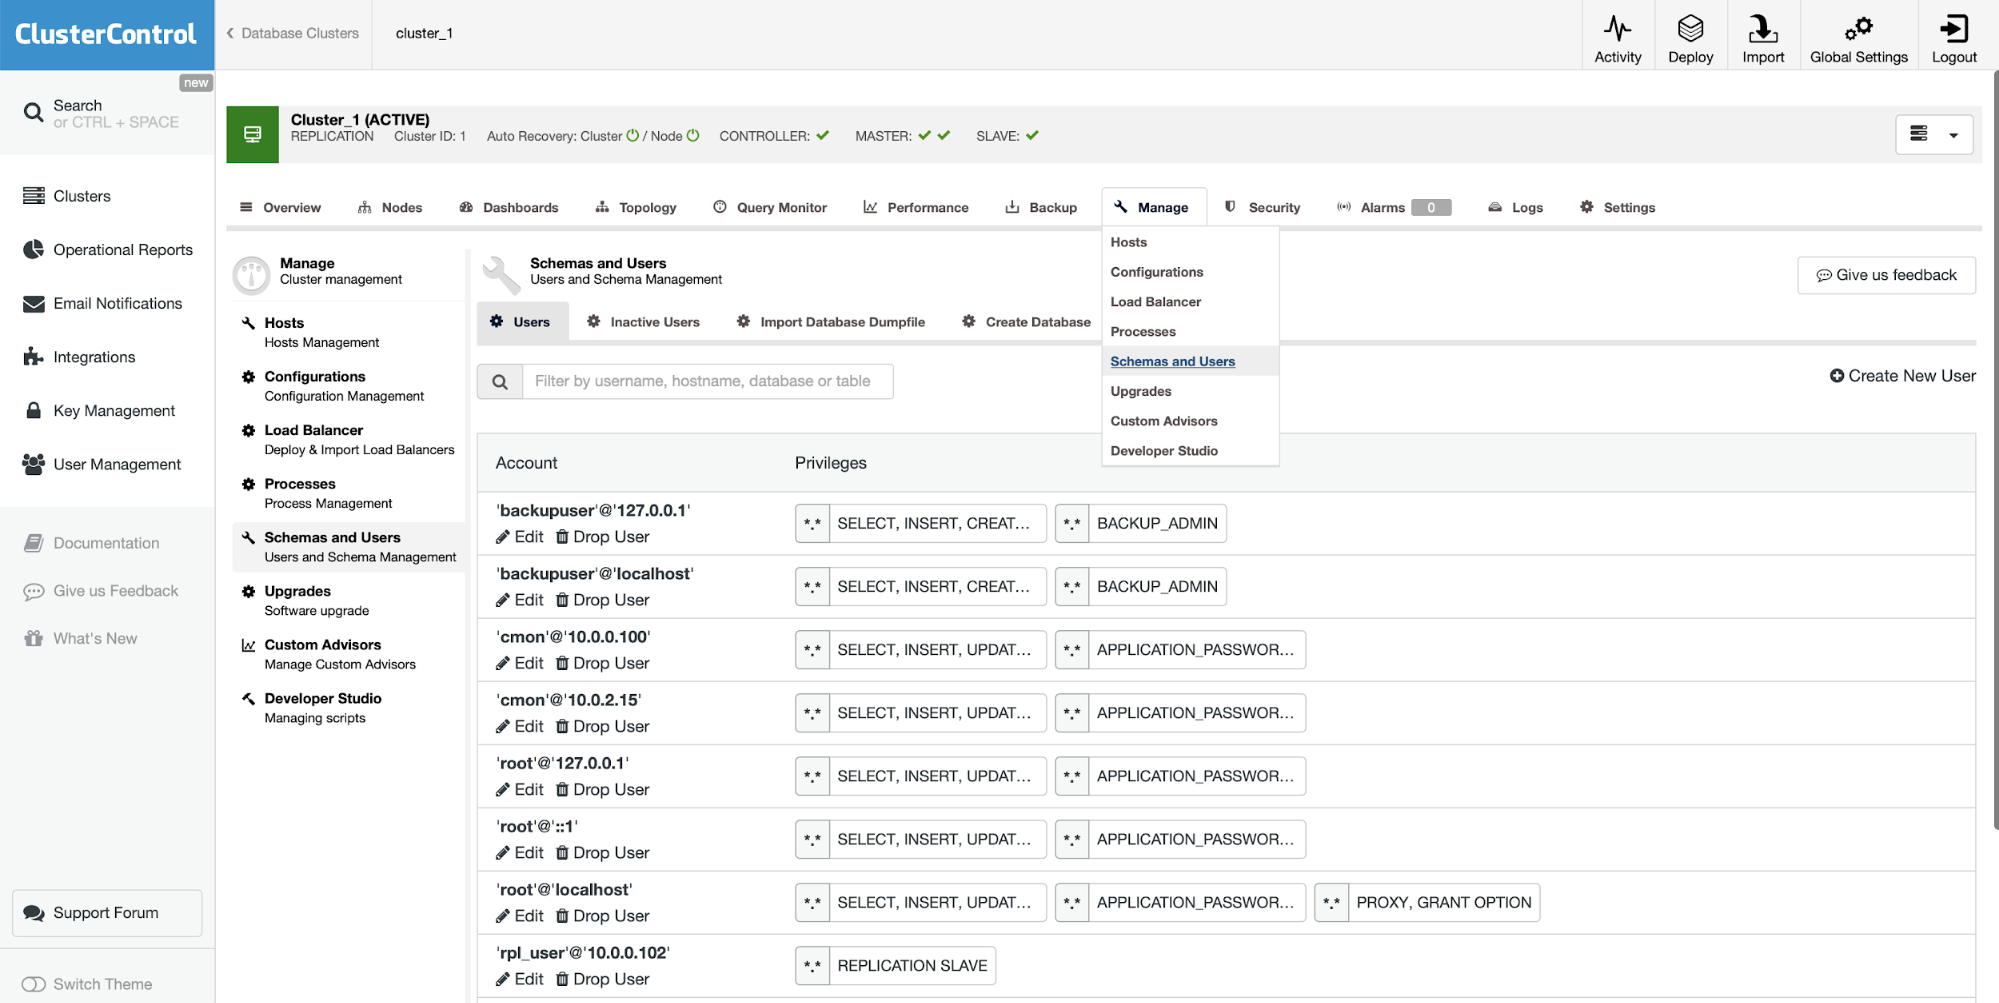
Task: Click Drop User for 'cmon'@'10.0.0.100'
Action: 603,663
